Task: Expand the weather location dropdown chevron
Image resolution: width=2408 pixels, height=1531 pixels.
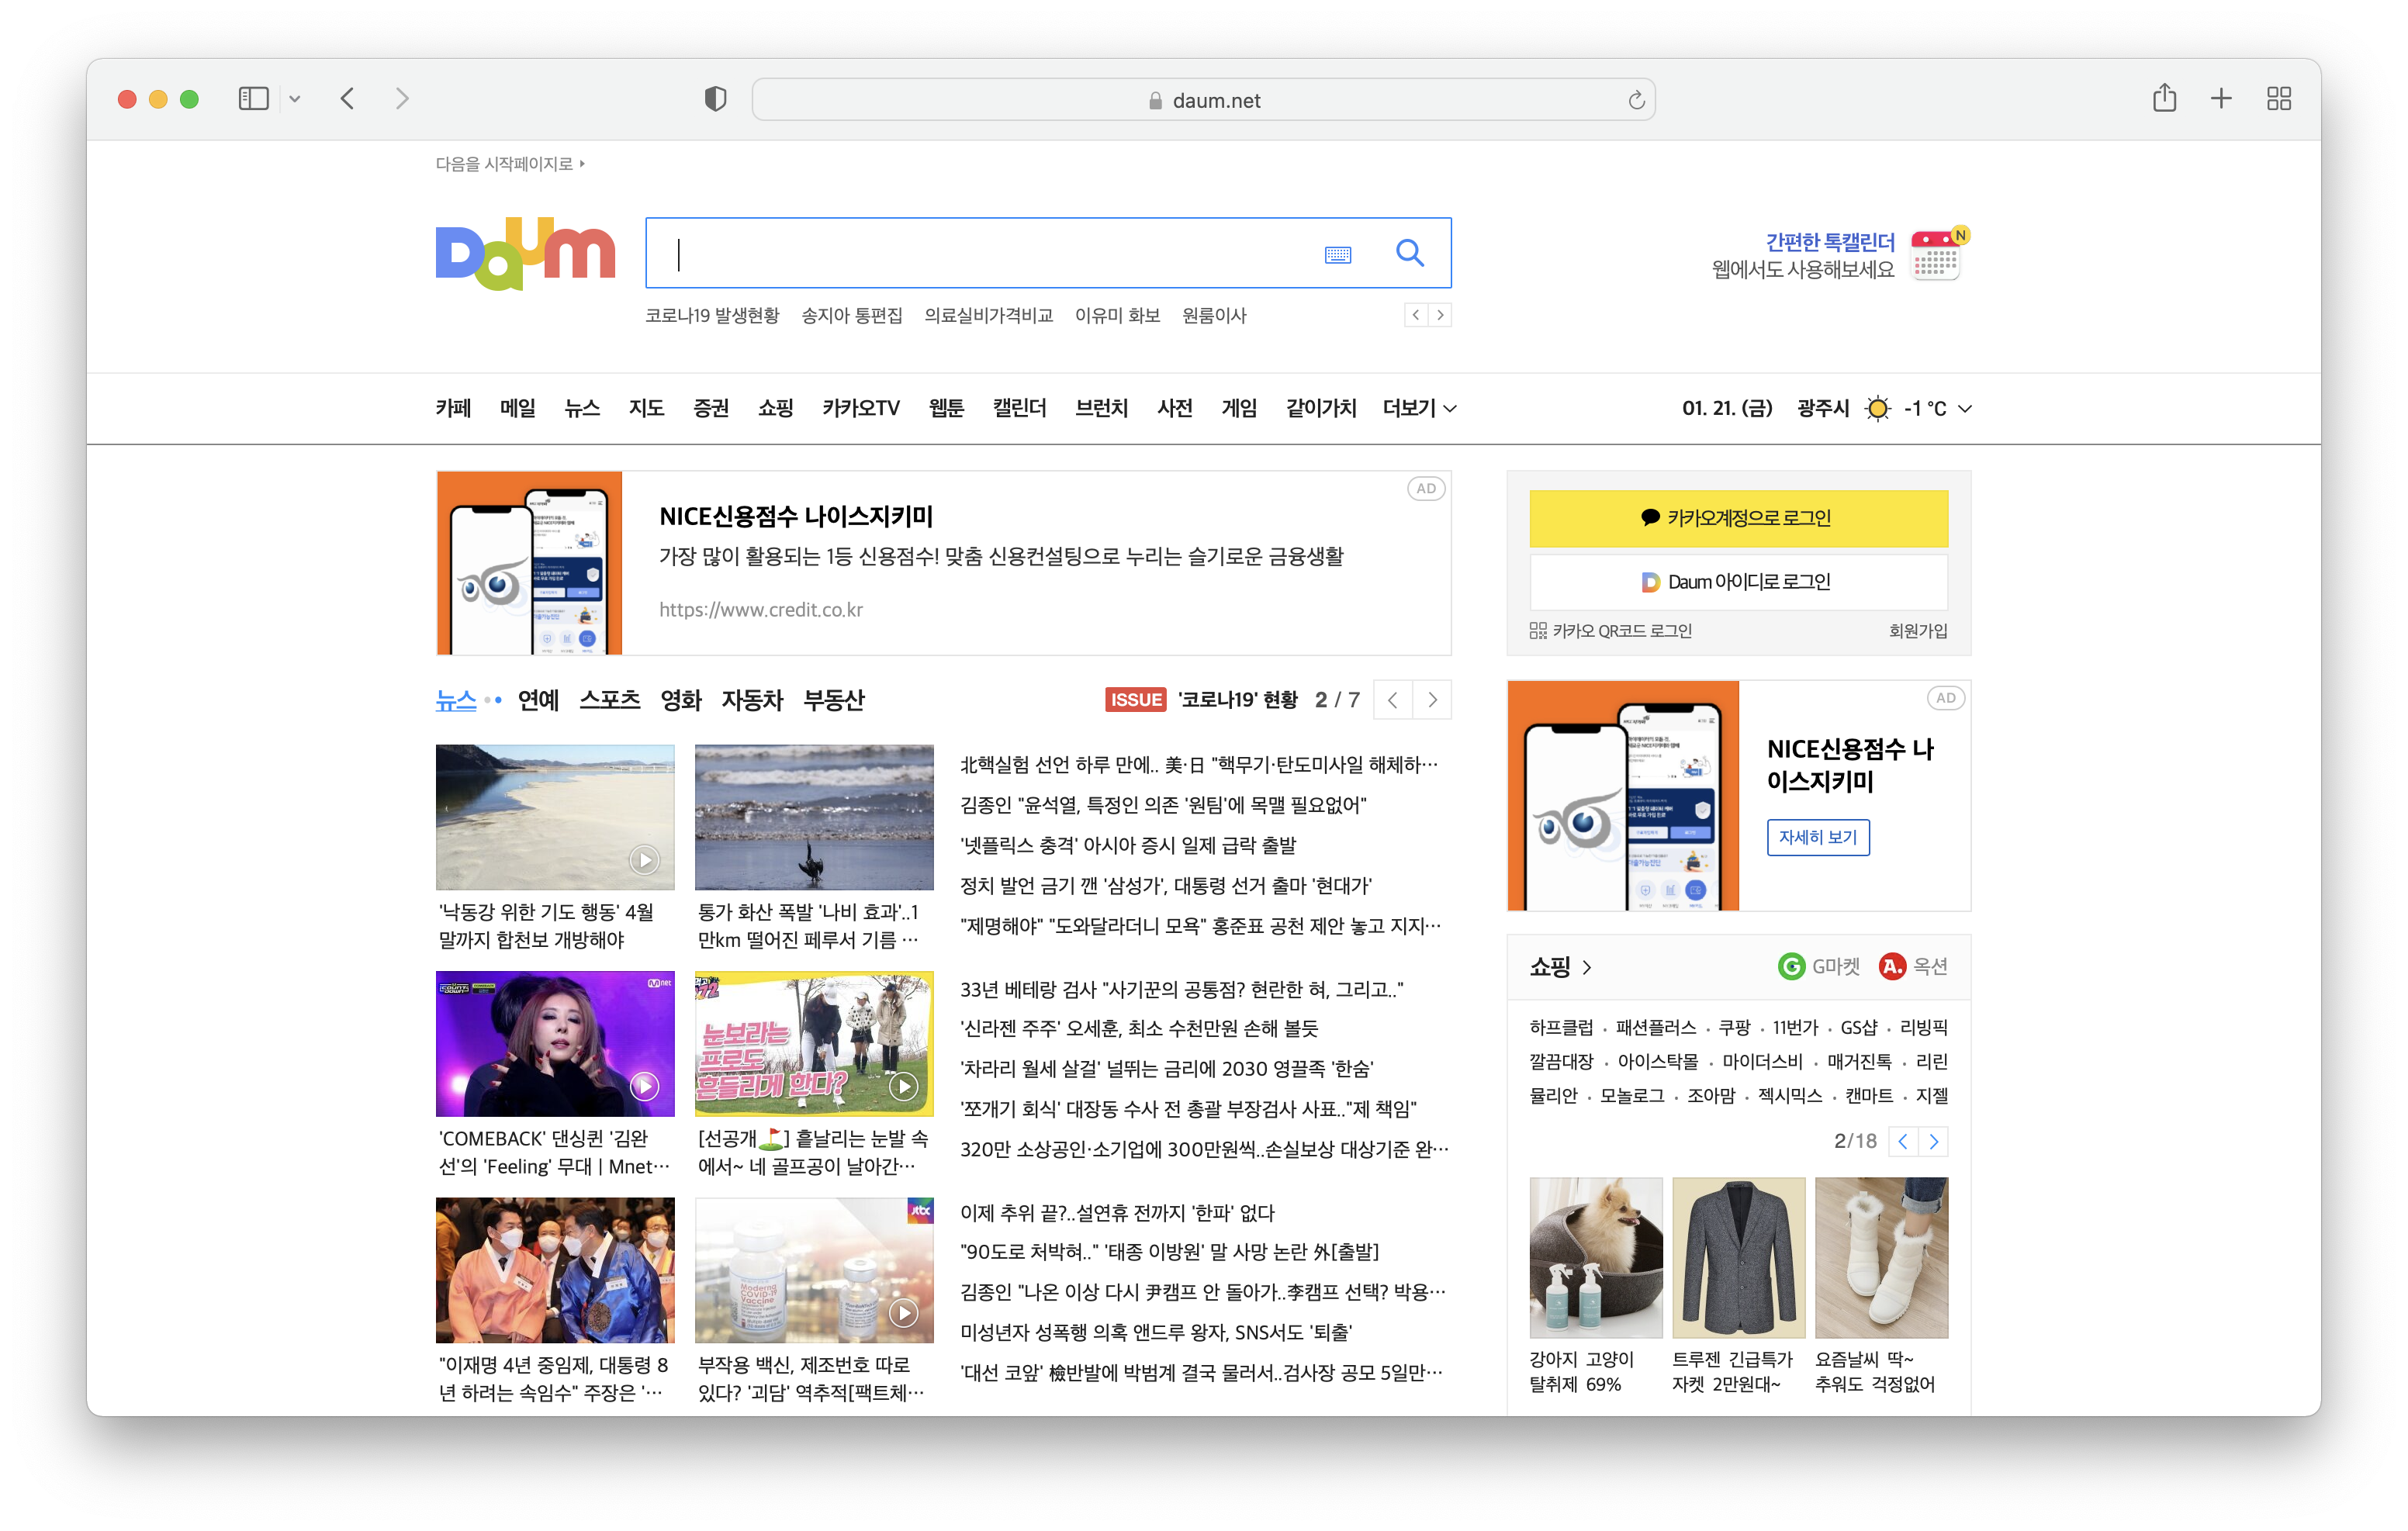Action: tap(1965, 408)
